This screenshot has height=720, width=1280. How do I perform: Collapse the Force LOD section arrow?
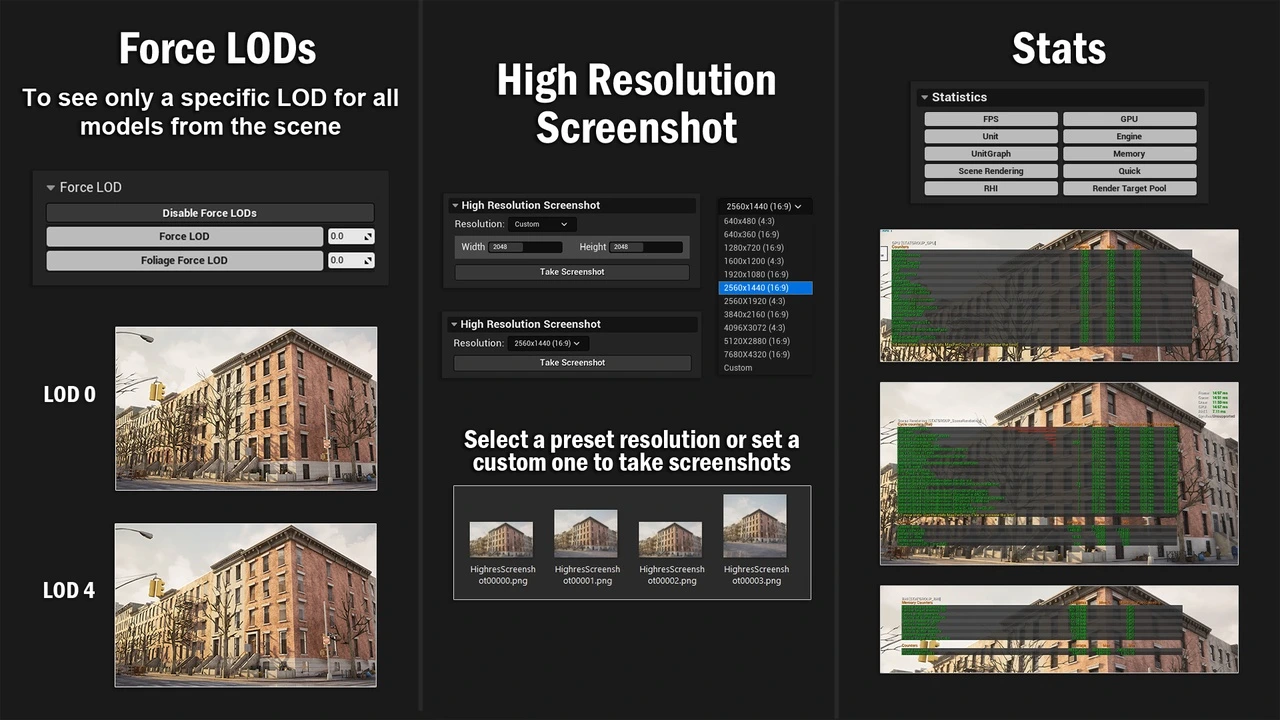tap(51, 188)
